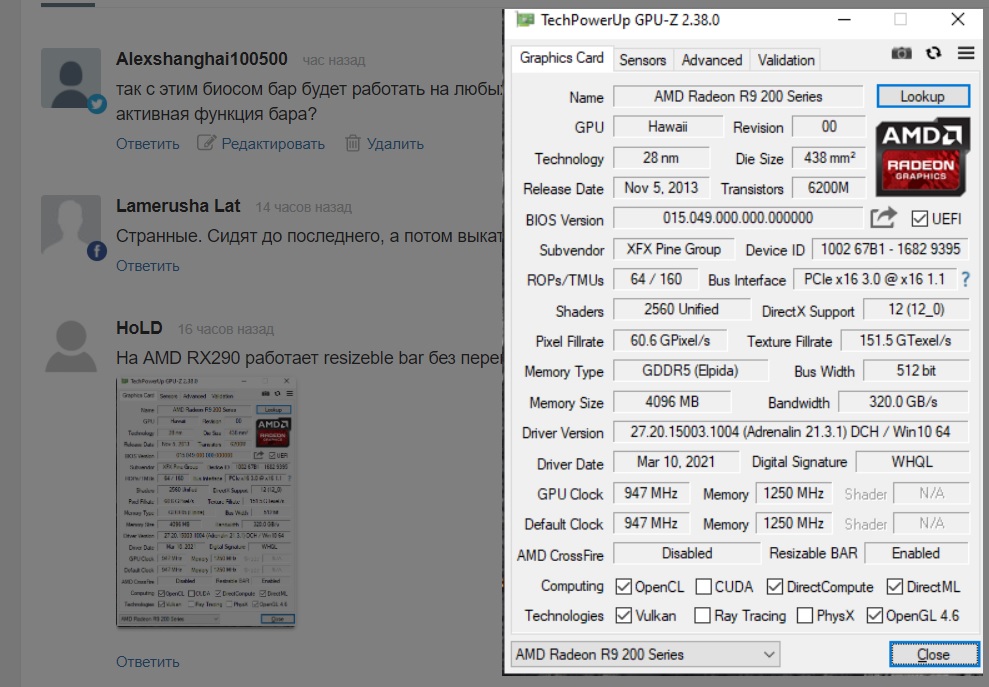
Task: Click the Memory Type GDDR5 (Elpida) field
Action: click(x=691, y=371)
